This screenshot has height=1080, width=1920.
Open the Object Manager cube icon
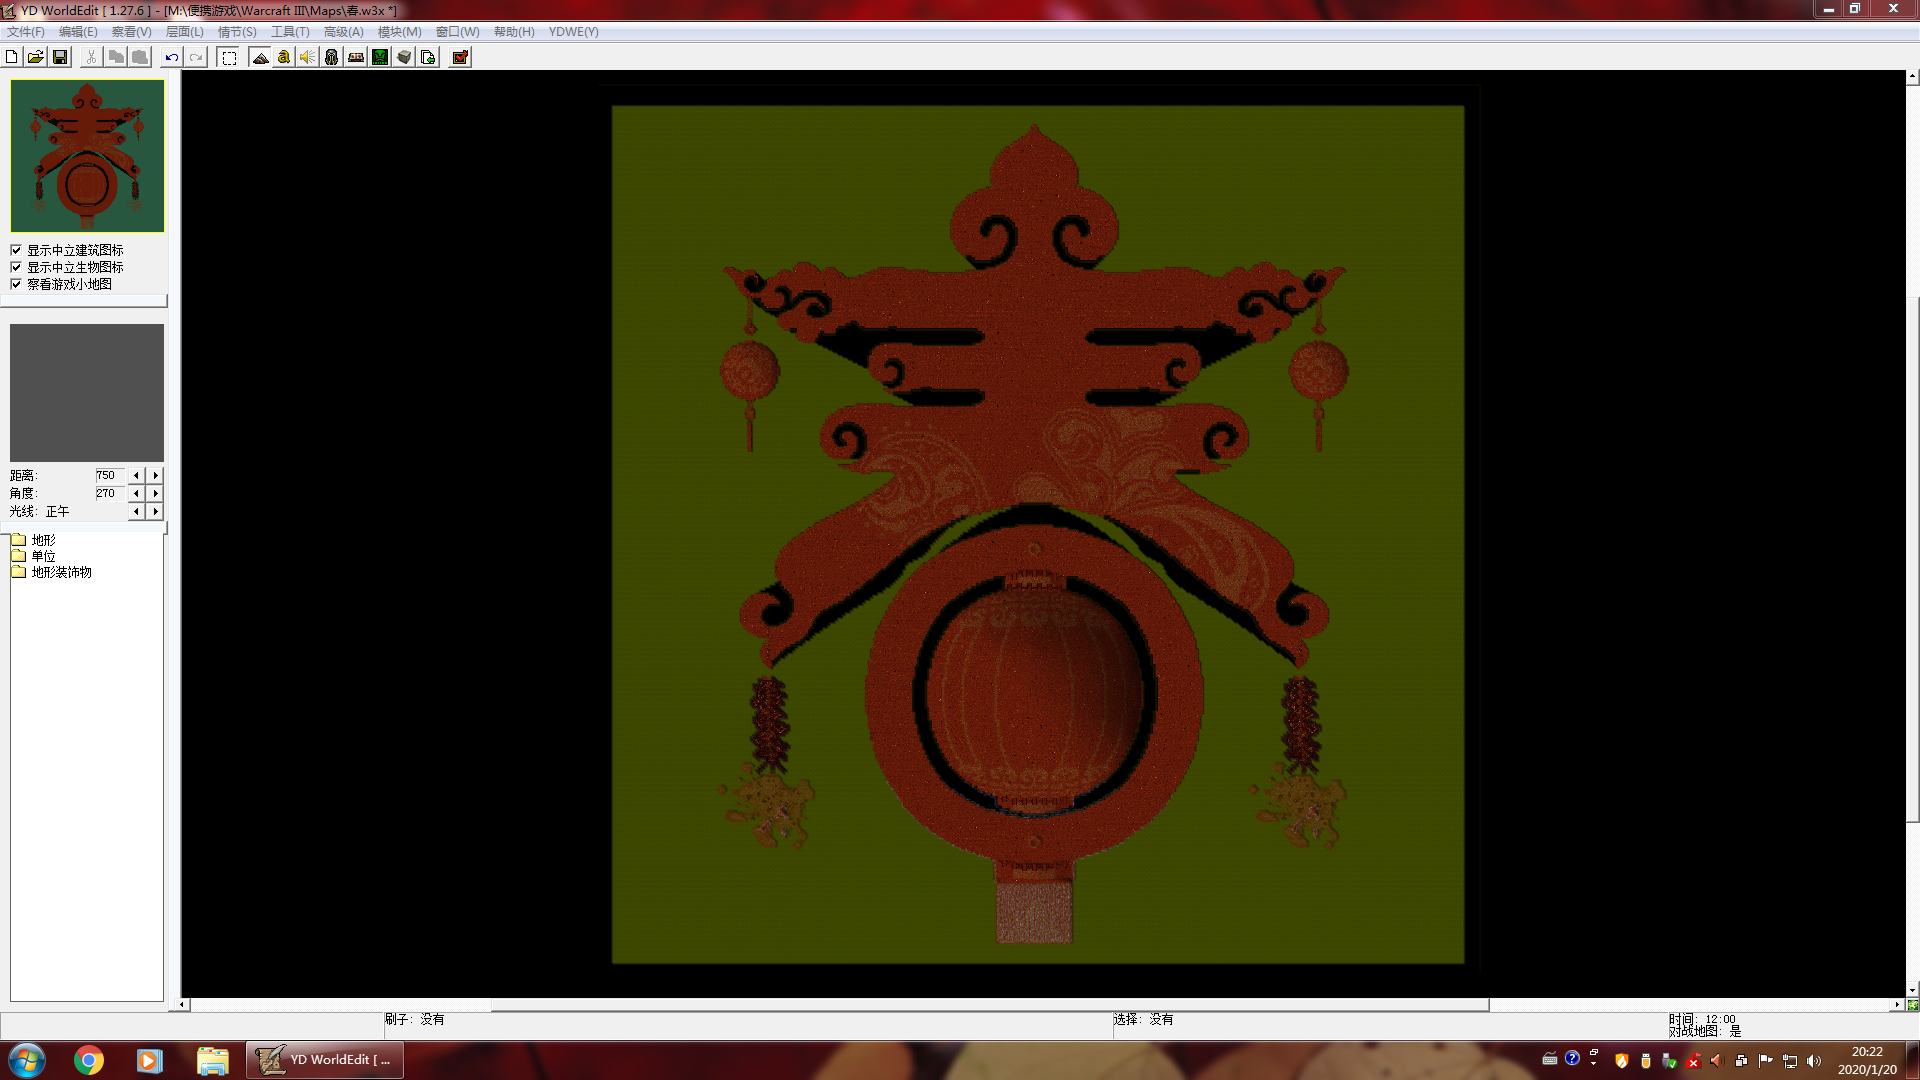[404, 57]
